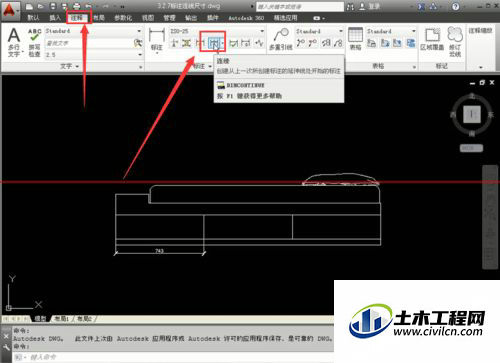Switch to the 插入 ribbon tab
The height and width of the screenshot is (363, 500).
coord(55,18)
